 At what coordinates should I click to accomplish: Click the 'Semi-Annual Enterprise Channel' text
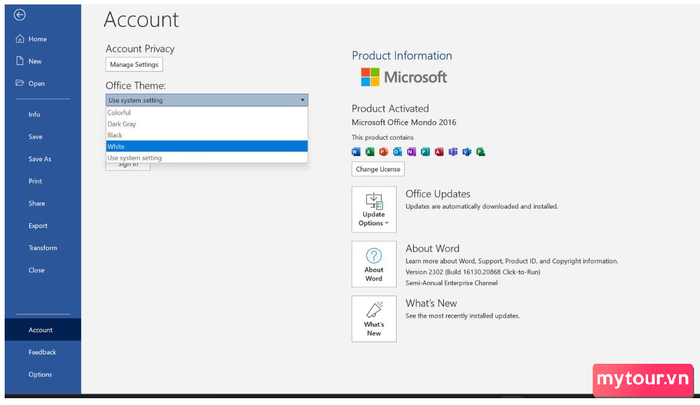[451, 283]
